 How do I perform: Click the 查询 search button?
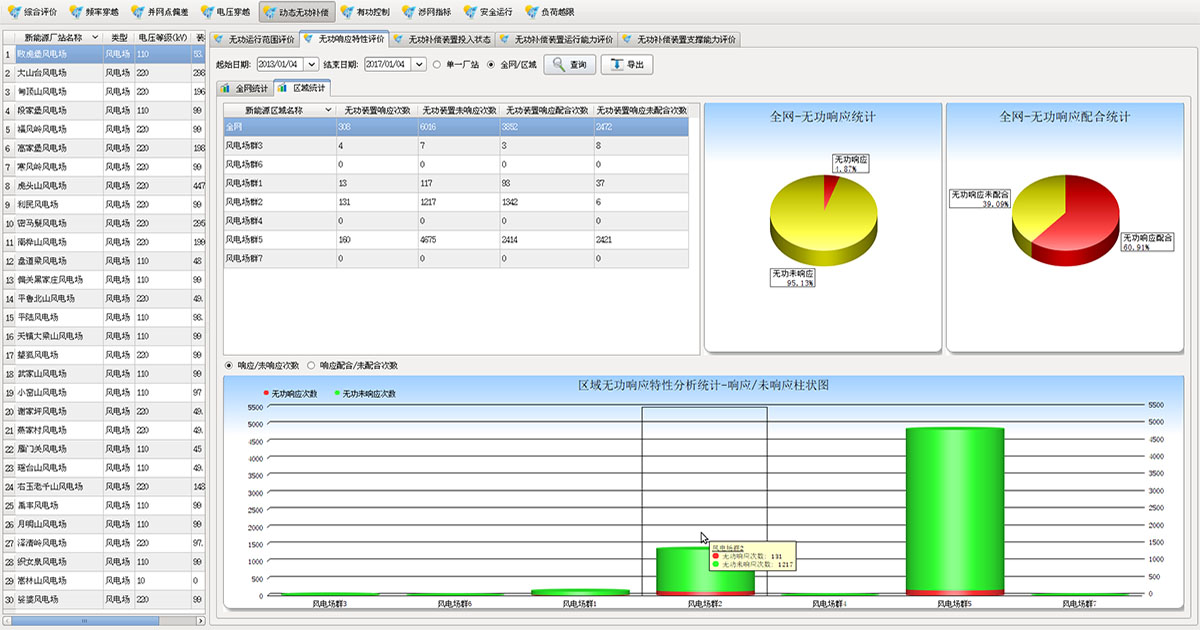570,65
